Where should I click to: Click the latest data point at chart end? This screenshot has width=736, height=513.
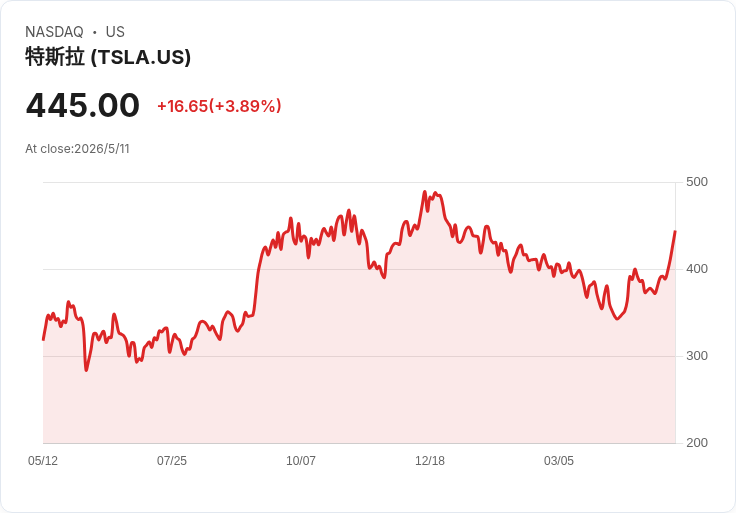(675, 231)
